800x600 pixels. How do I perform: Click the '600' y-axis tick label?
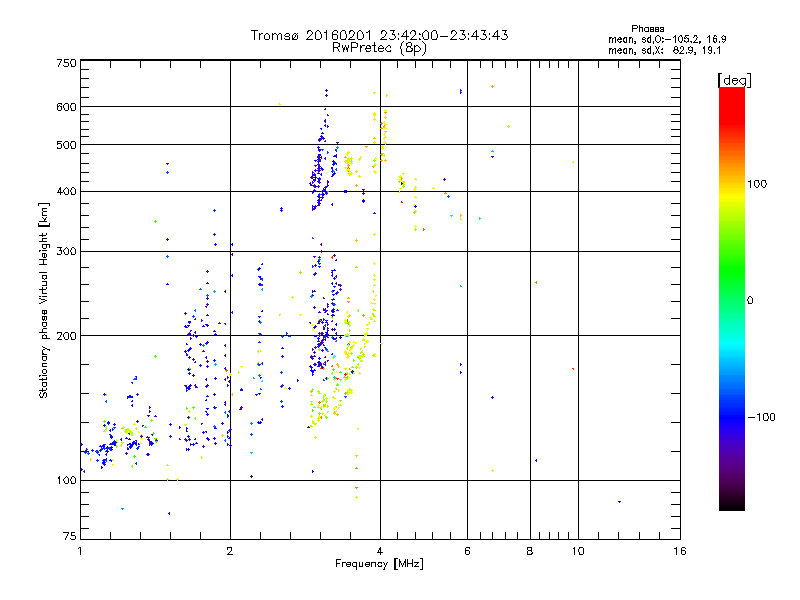tap(66, 107)
